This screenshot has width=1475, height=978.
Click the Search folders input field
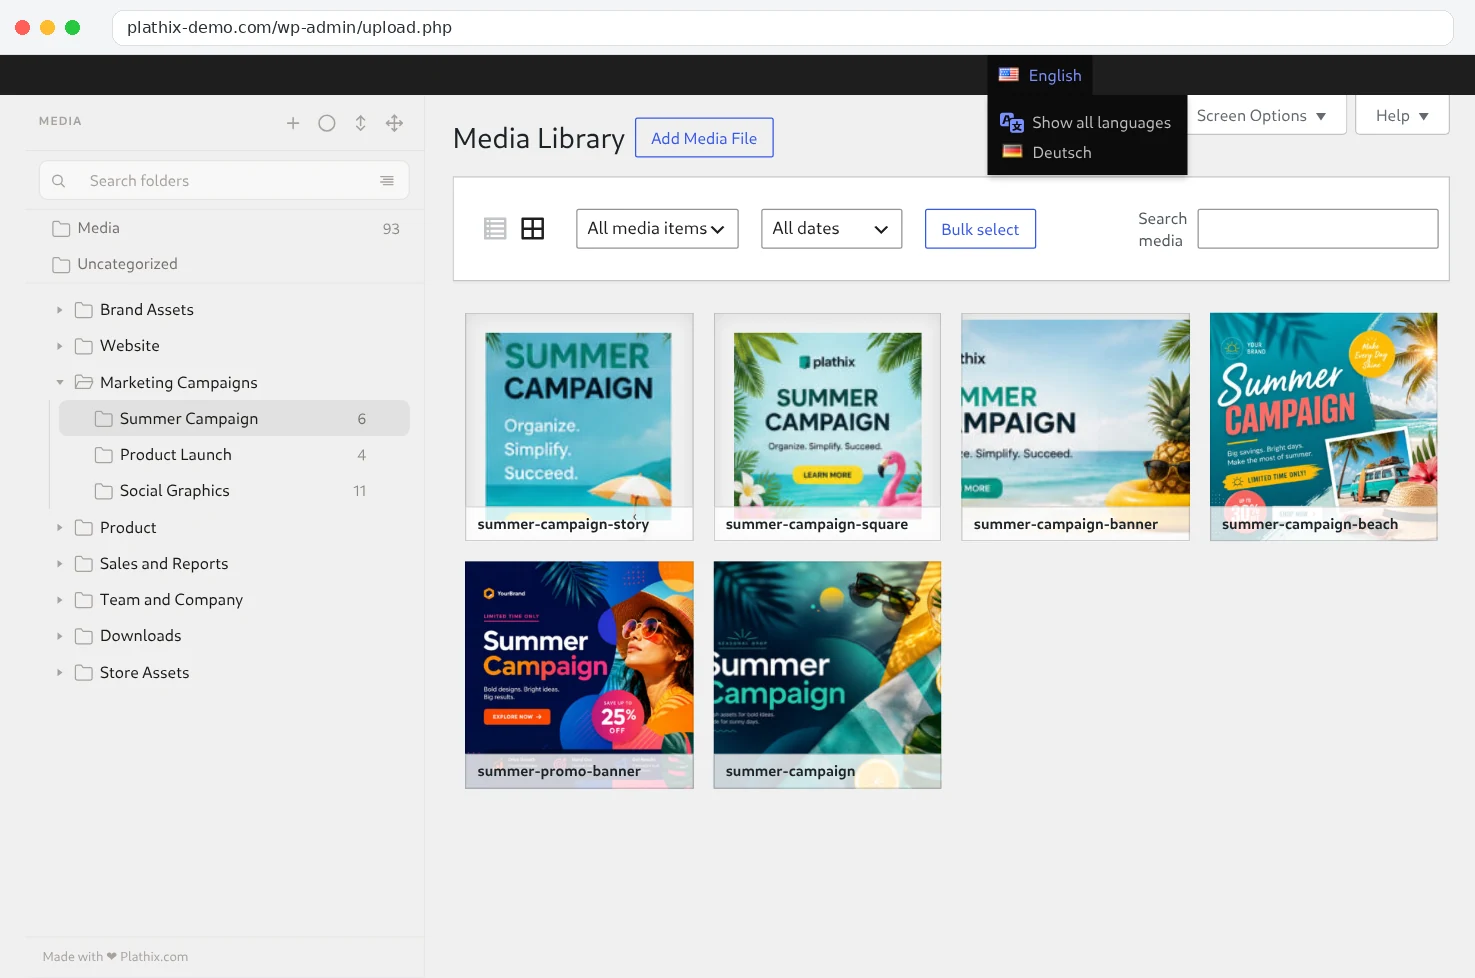(x=224, y=181)
